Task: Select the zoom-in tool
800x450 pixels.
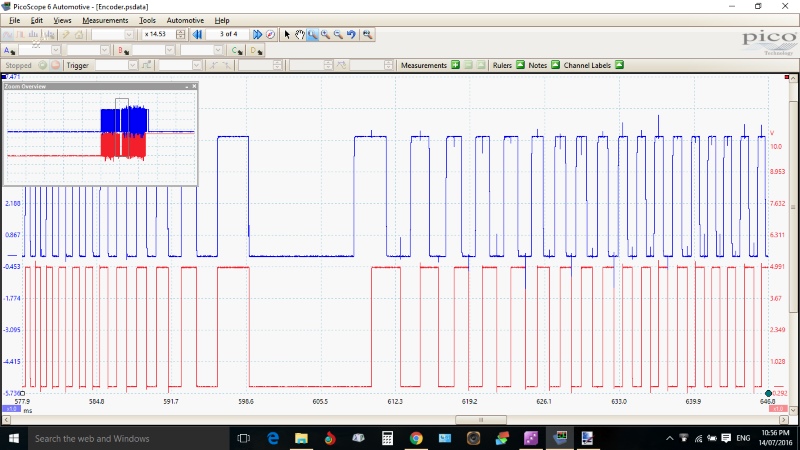Action: 325,34
